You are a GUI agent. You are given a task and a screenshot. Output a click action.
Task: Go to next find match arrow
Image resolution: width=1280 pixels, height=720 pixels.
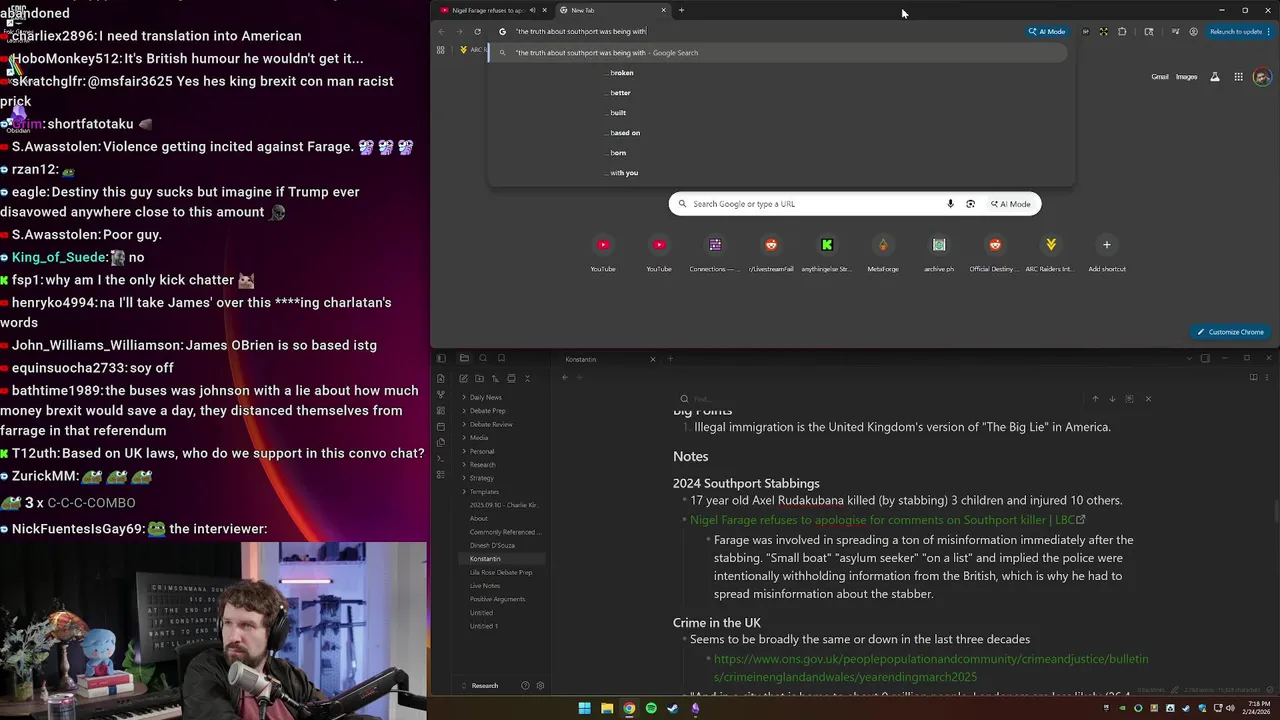[x=1112, y=399]
